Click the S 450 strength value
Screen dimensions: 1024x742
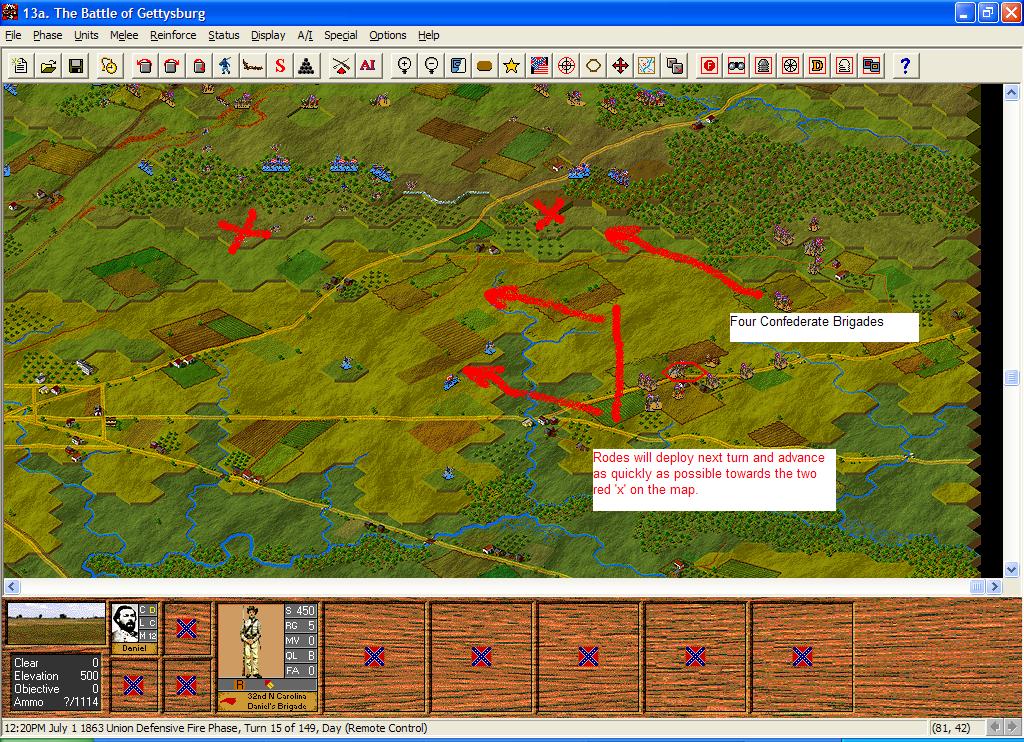coord(300,611)
